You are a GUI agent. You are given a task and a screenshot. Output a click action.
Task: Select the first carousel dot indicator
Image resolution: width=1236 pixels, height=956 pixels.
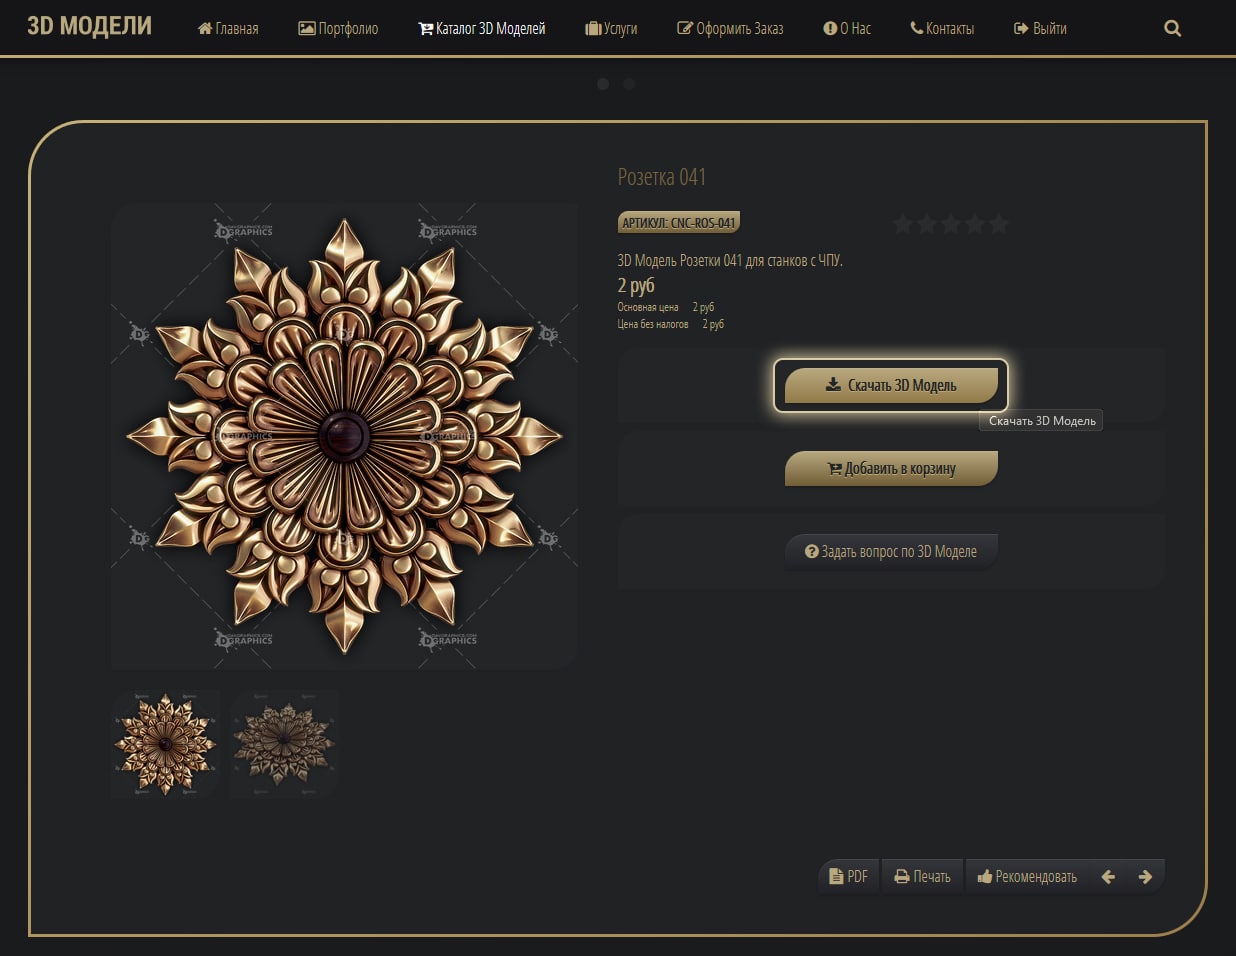tap(603, 84)
